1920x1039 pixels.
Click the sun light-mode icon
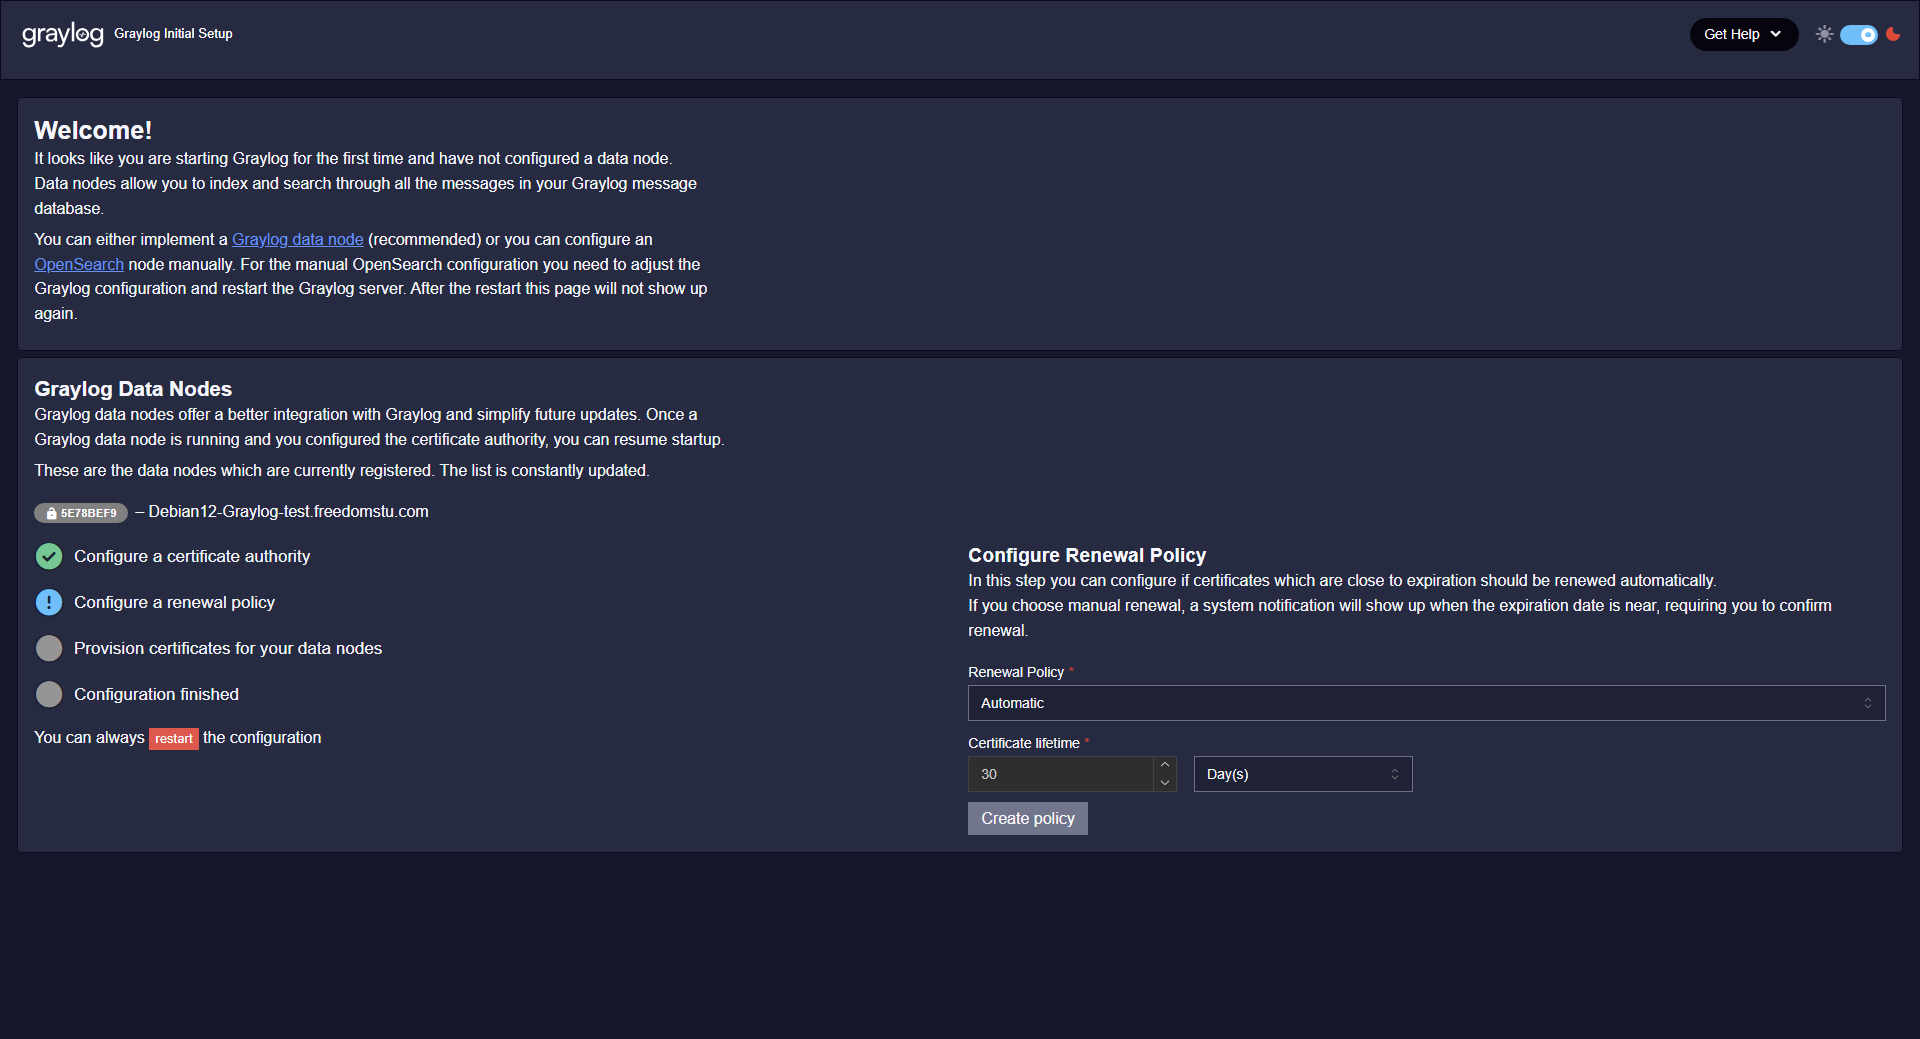pos(1824,34)
